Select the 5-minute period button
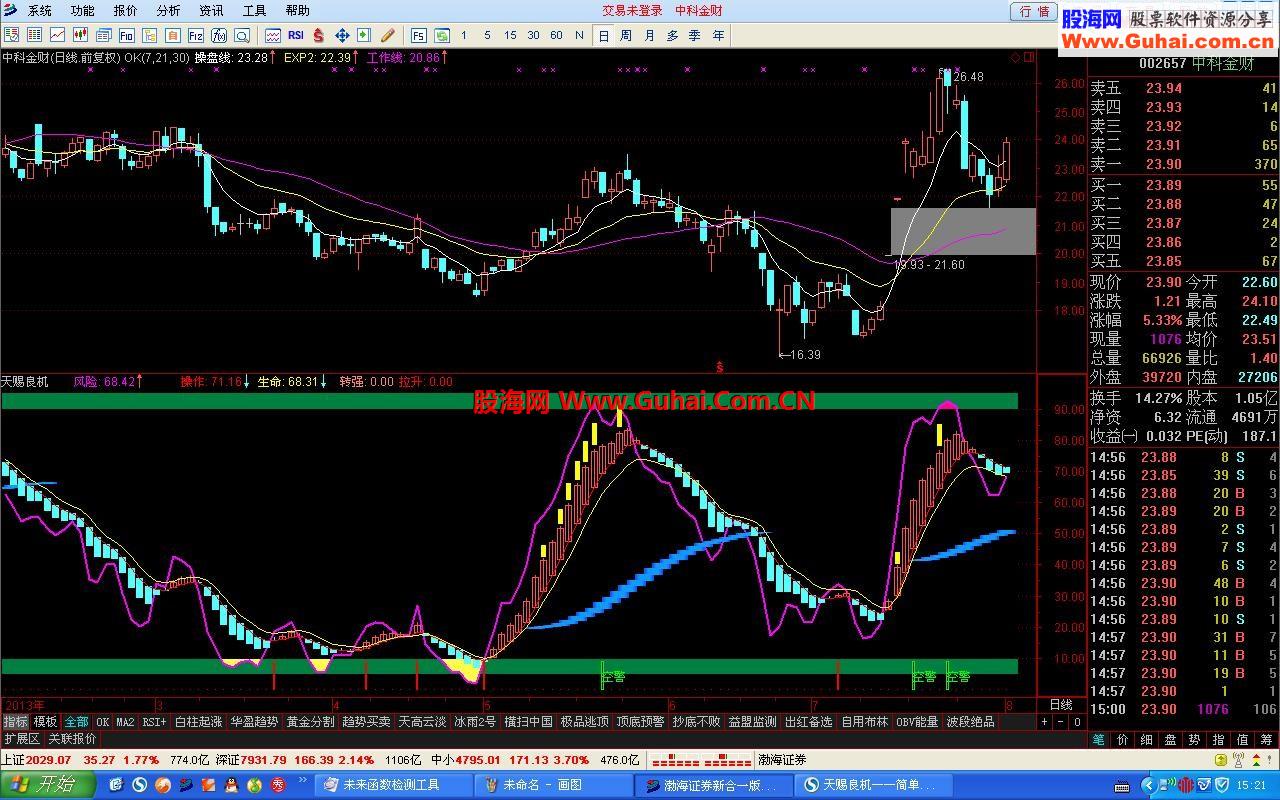This screenshot has width=1280, height=800. coord(487,35)
